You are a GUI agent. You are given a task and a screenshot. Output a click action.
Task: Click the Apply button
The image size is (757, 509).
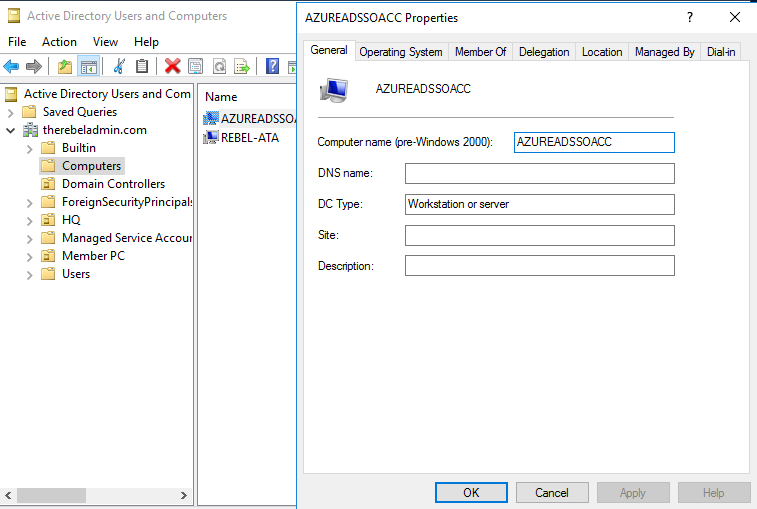click(x=633, y=493)
